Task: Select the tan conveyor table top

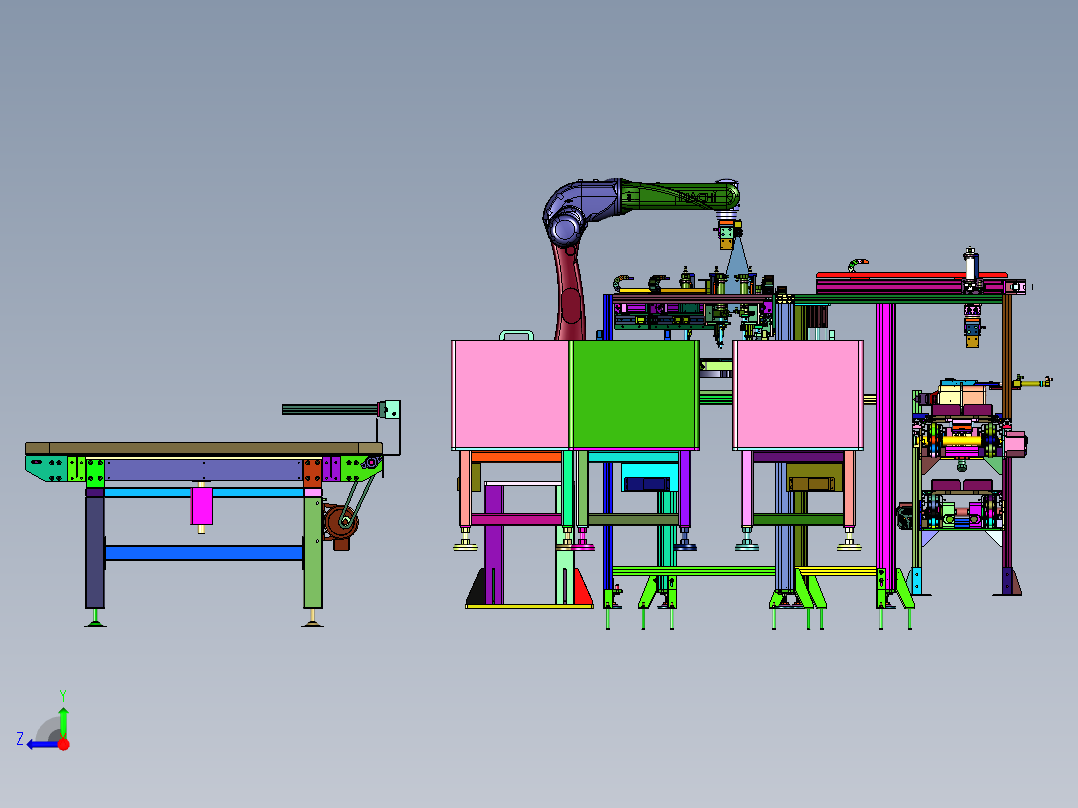Action: [x=204, y=448]
